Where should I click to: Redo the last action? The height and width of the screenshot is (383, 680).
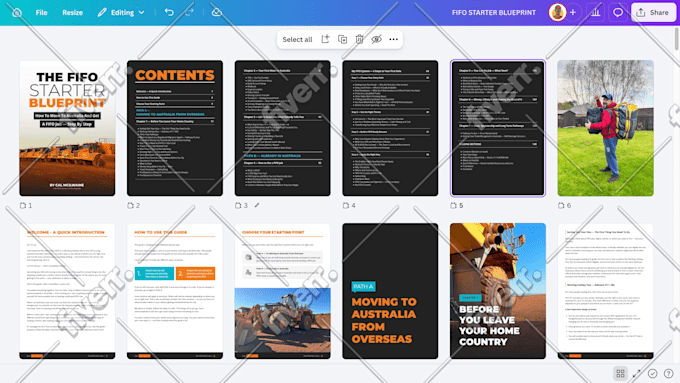coord(189,12)
